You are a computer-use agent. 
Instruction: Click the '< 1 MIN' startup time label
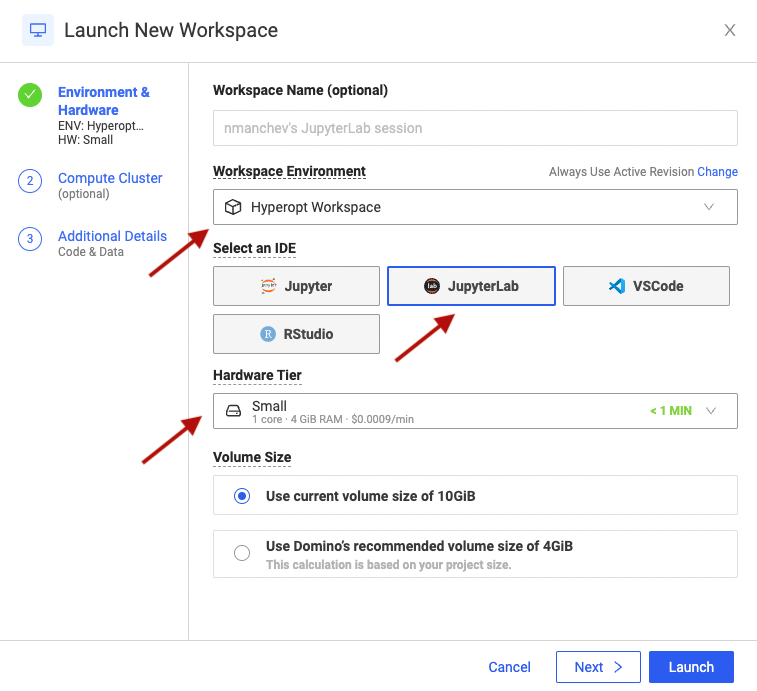671,411
